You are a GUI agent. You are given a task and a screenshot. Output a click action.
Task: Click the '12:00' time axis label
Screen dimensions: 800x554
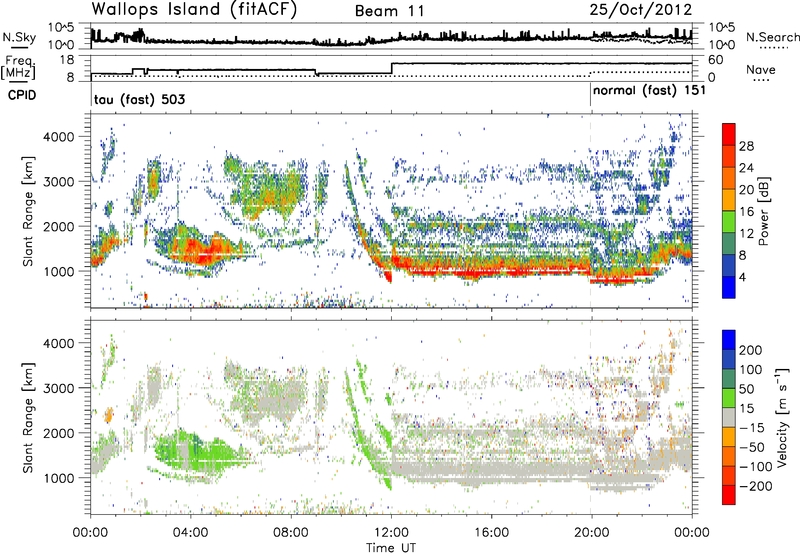[x=391, y=533]
